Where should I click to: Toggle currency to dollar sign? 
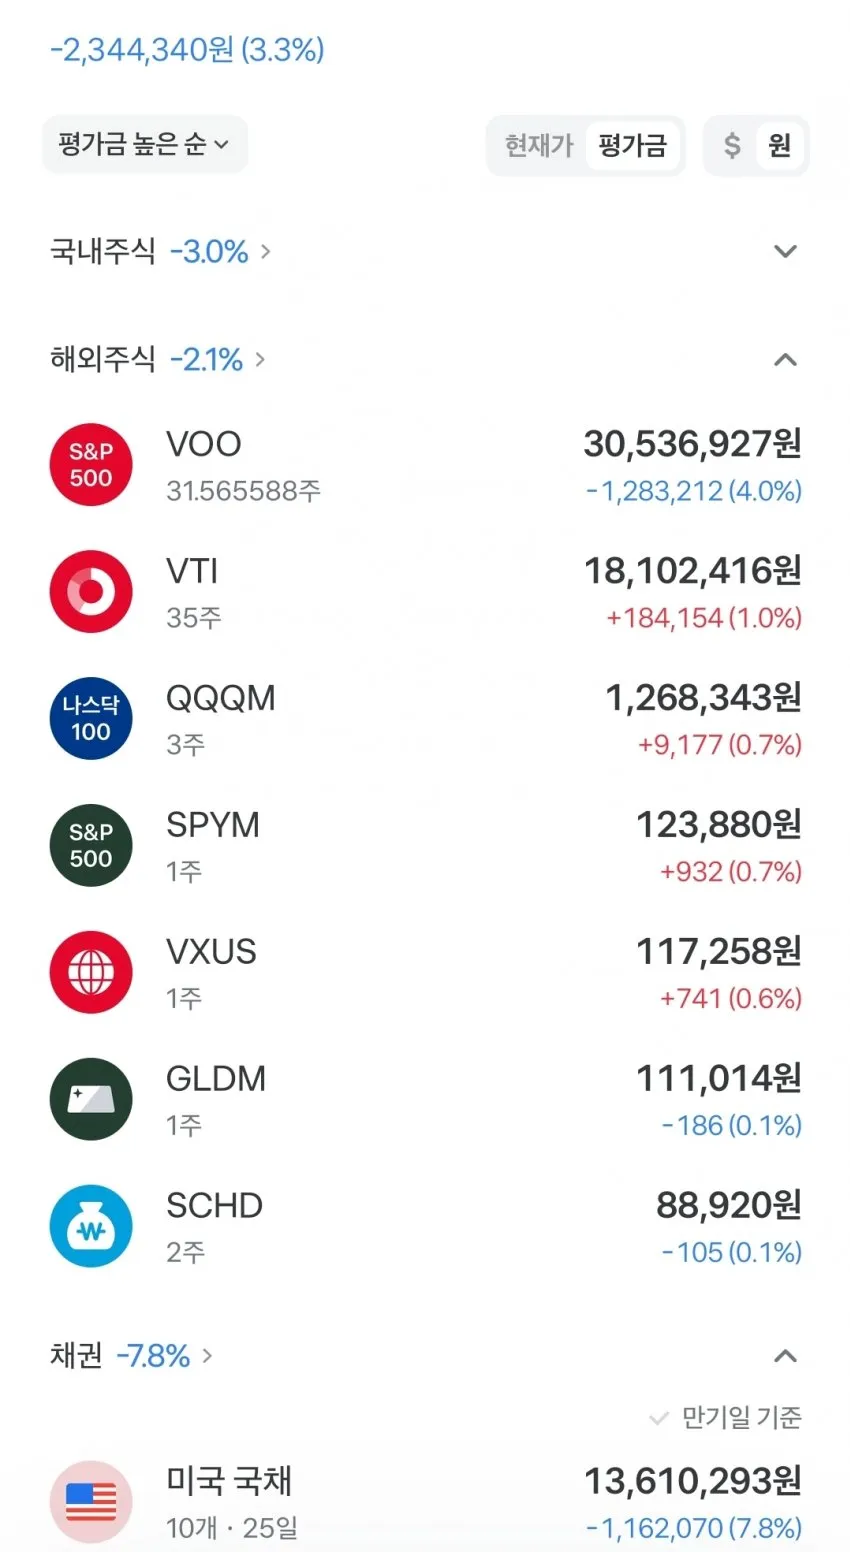(x=732, y=146)
